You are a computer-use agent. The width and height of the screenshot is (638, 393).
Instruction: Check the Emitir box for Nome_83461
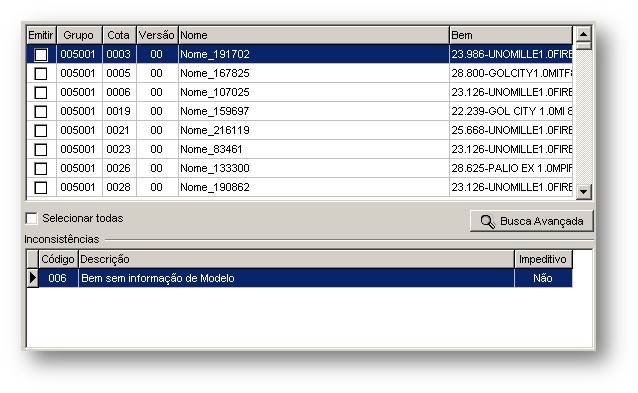click(x=41, y=150)
